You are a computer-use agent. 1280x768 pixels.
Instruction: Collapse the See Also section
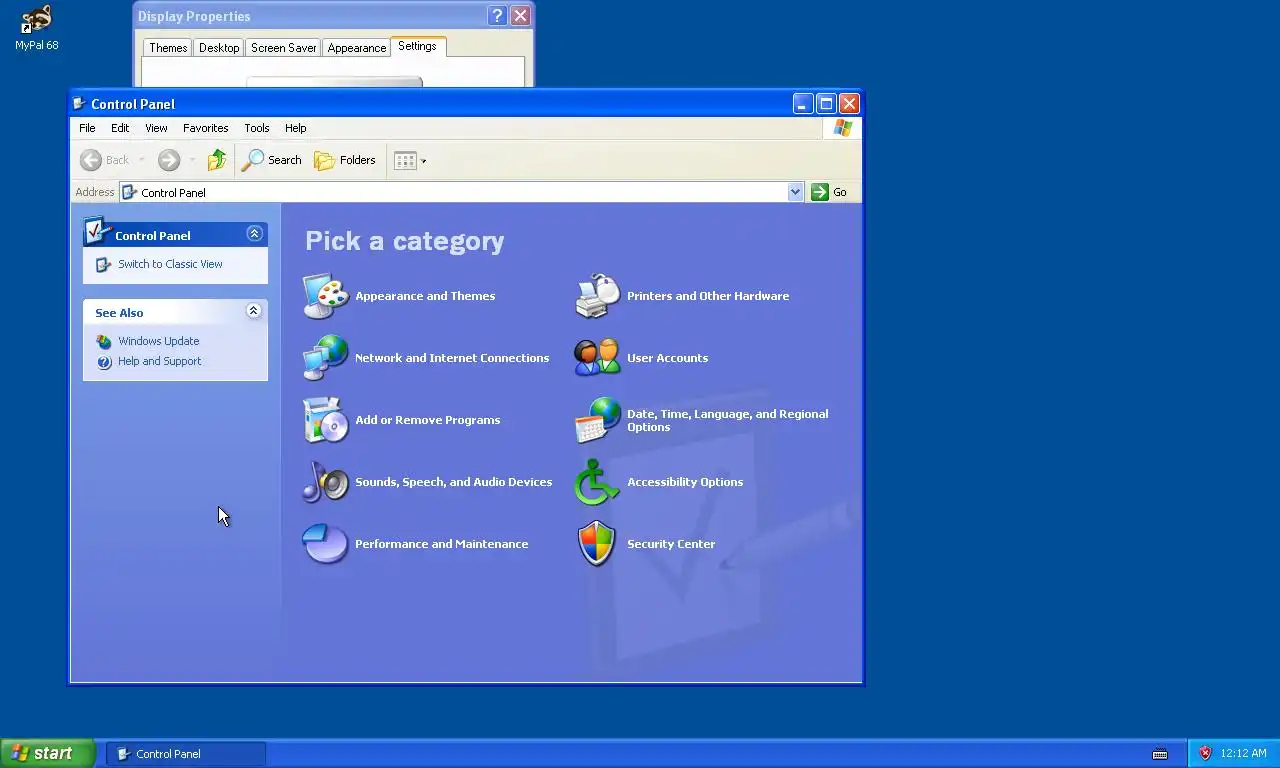pyautogui.click(x=254, y=311)
